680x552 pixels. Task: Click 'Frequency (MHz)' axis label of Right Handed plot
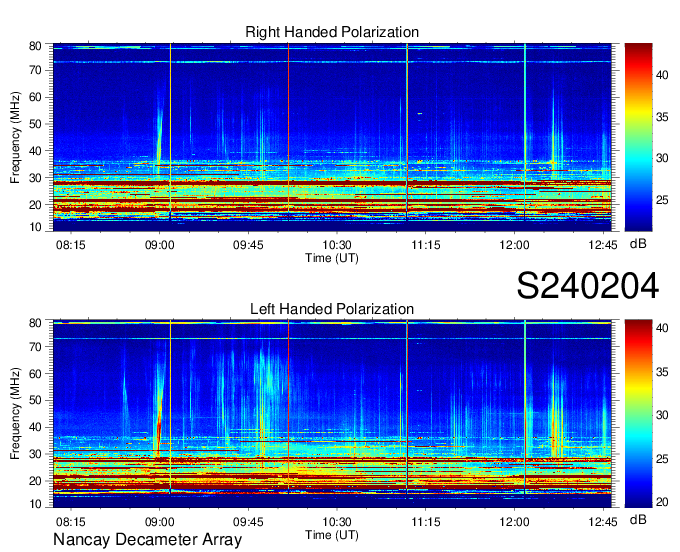(15, 137)
